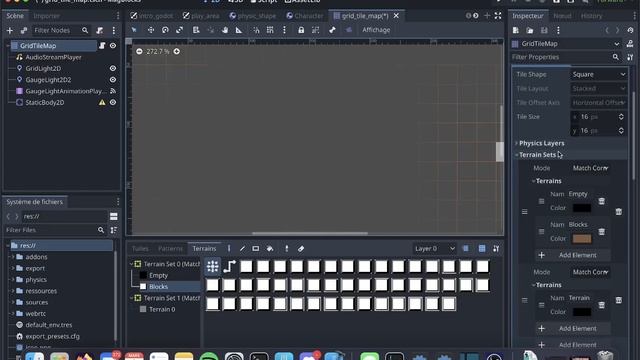The image size is (640, 360).
Task: Open viewport toolbar three-dot options
Action: click(x=284, y=30)
